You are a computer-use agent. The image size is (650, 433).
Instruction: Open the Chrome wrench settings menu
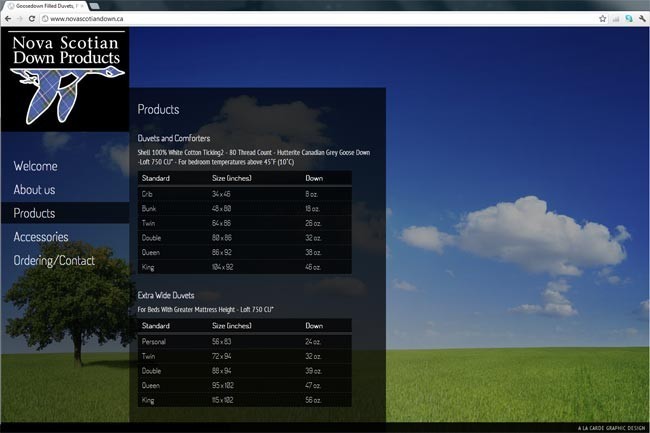(x=642, y=19)
